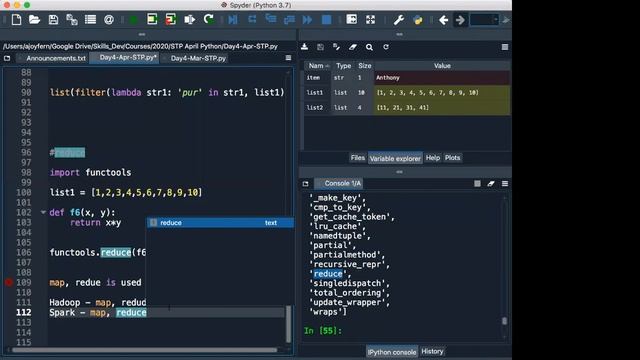This screenshot has height=360, width=640.
Task: Re-run the last script
Action: click(209, 20)
